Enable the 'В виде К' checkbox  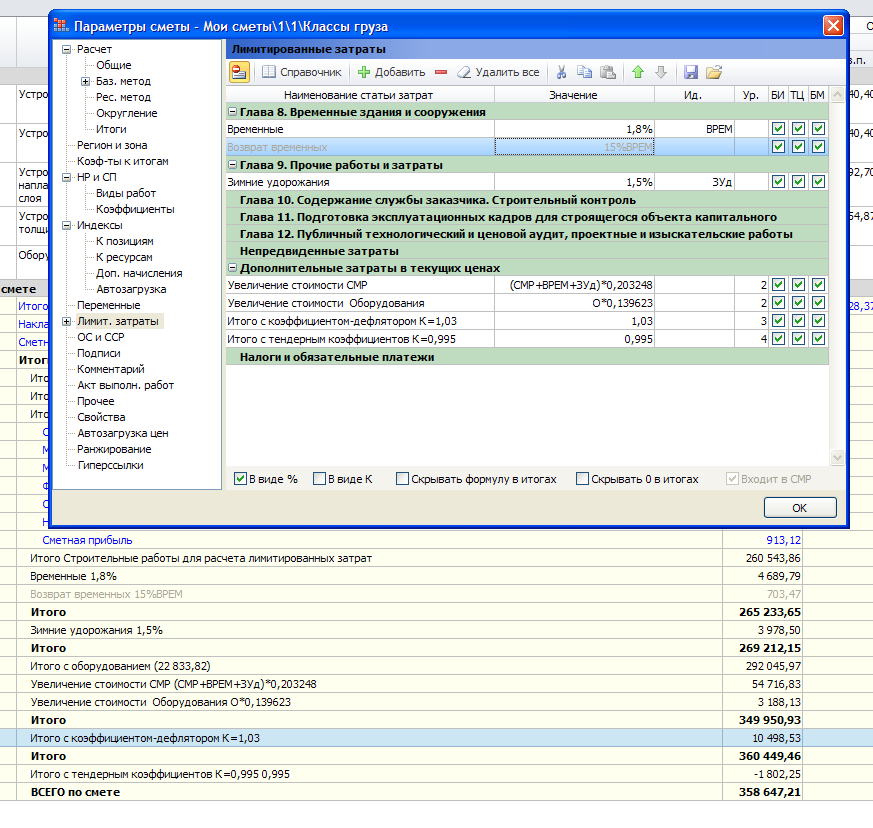320,479
